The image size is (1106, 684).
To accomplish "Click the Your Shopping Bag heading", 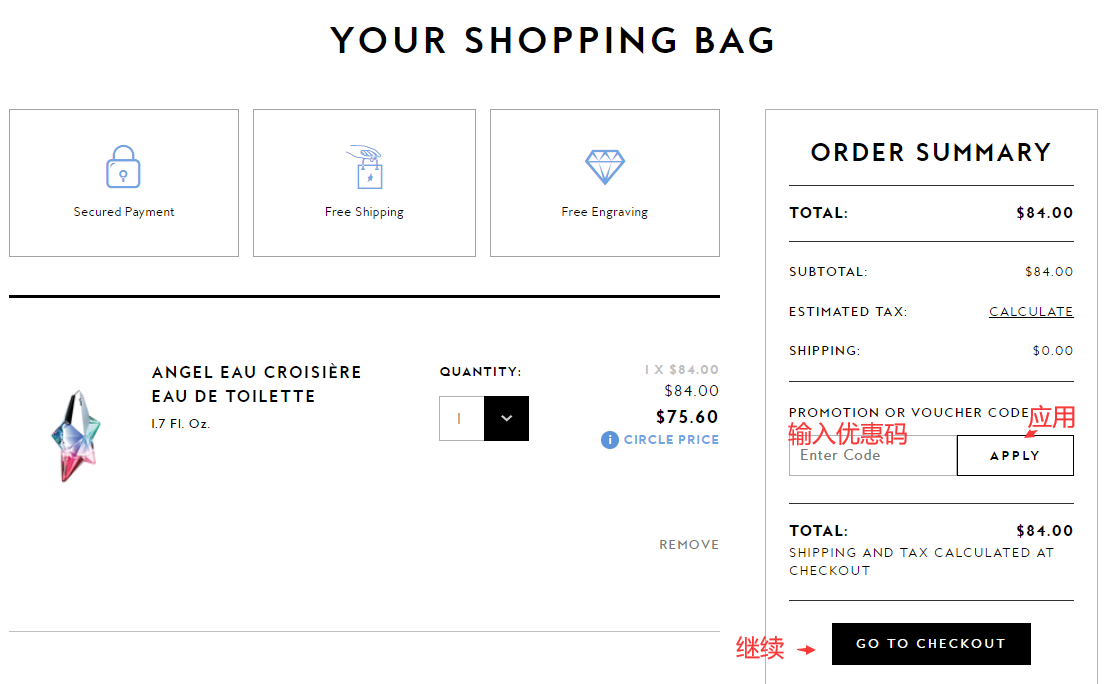I will [553, 41].
